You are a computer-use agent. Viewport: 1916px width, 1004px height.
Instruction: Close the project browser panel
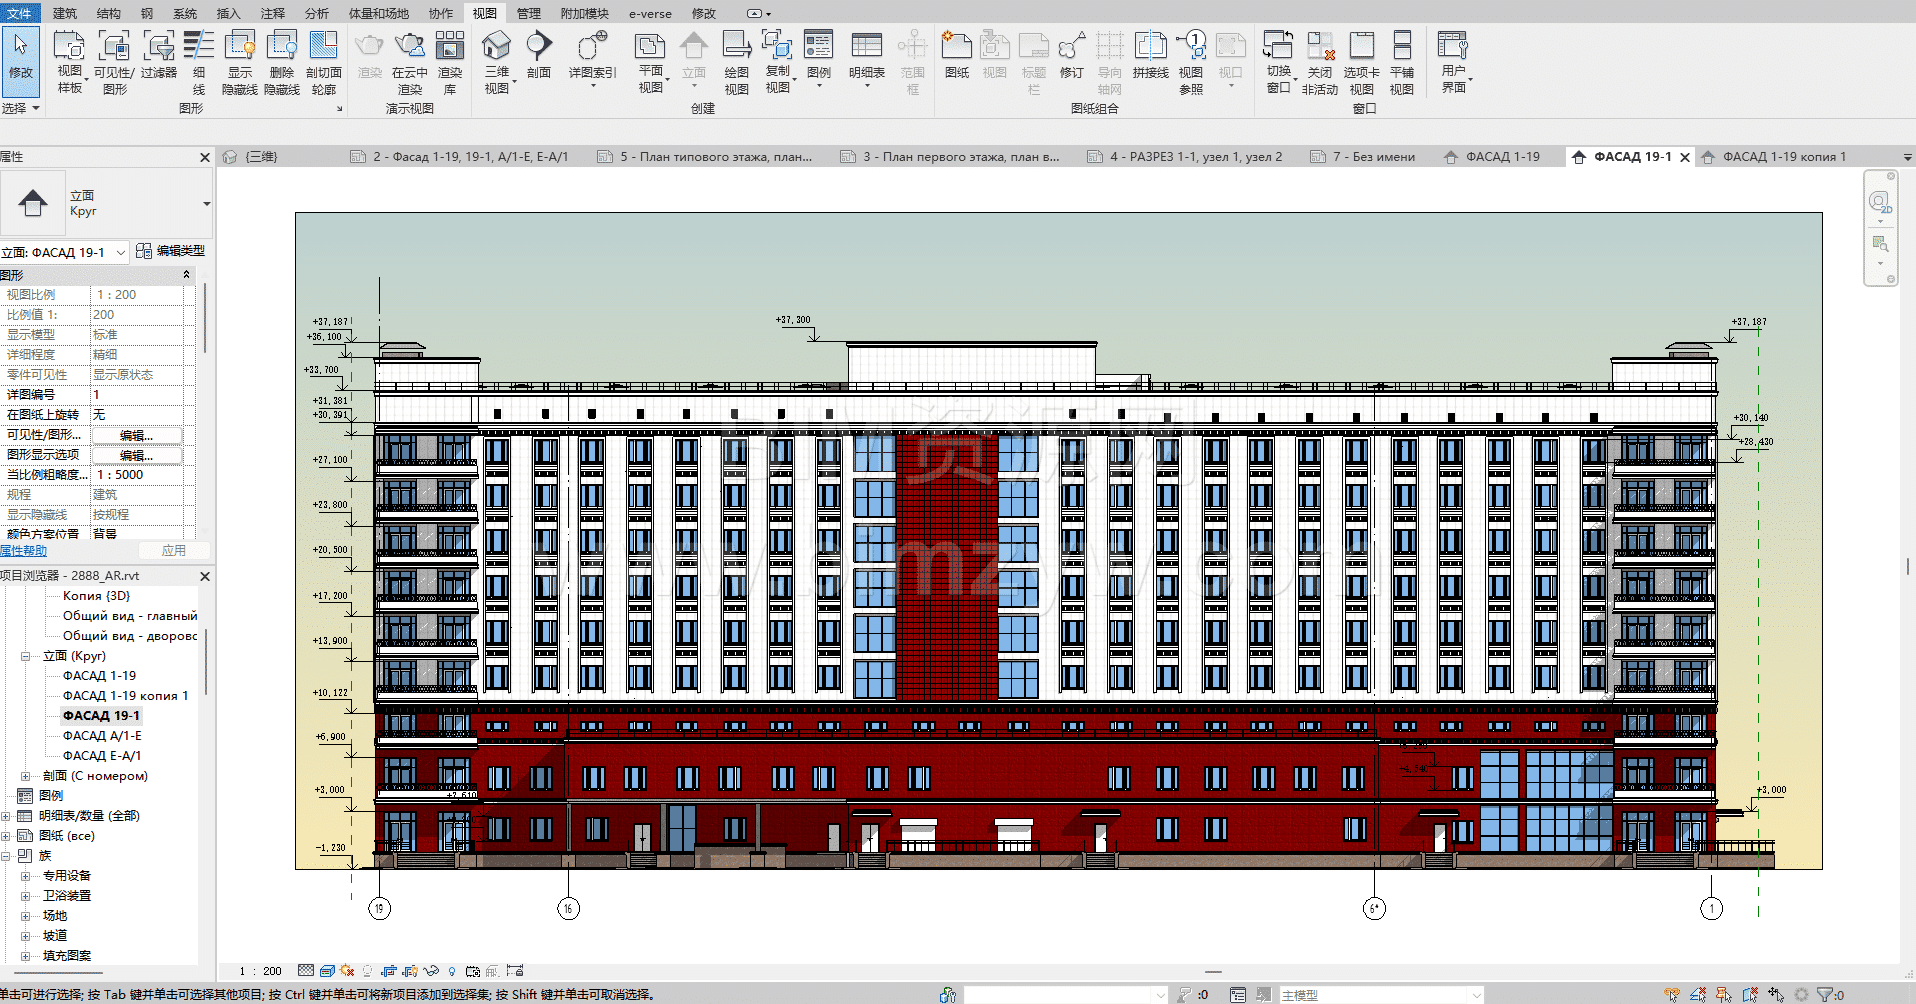pyautogui.click(x=205, y=576)
